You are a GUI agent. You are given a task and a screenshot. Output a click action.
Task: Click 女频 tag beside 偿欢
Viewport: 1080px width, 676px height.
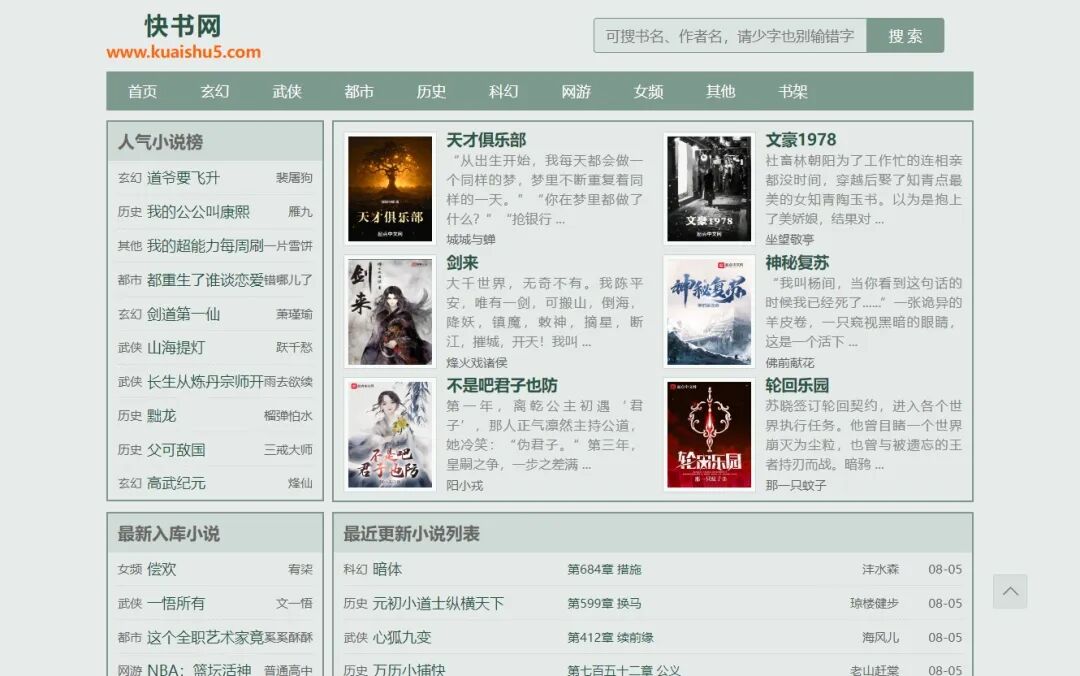click(x=129, y=569)
